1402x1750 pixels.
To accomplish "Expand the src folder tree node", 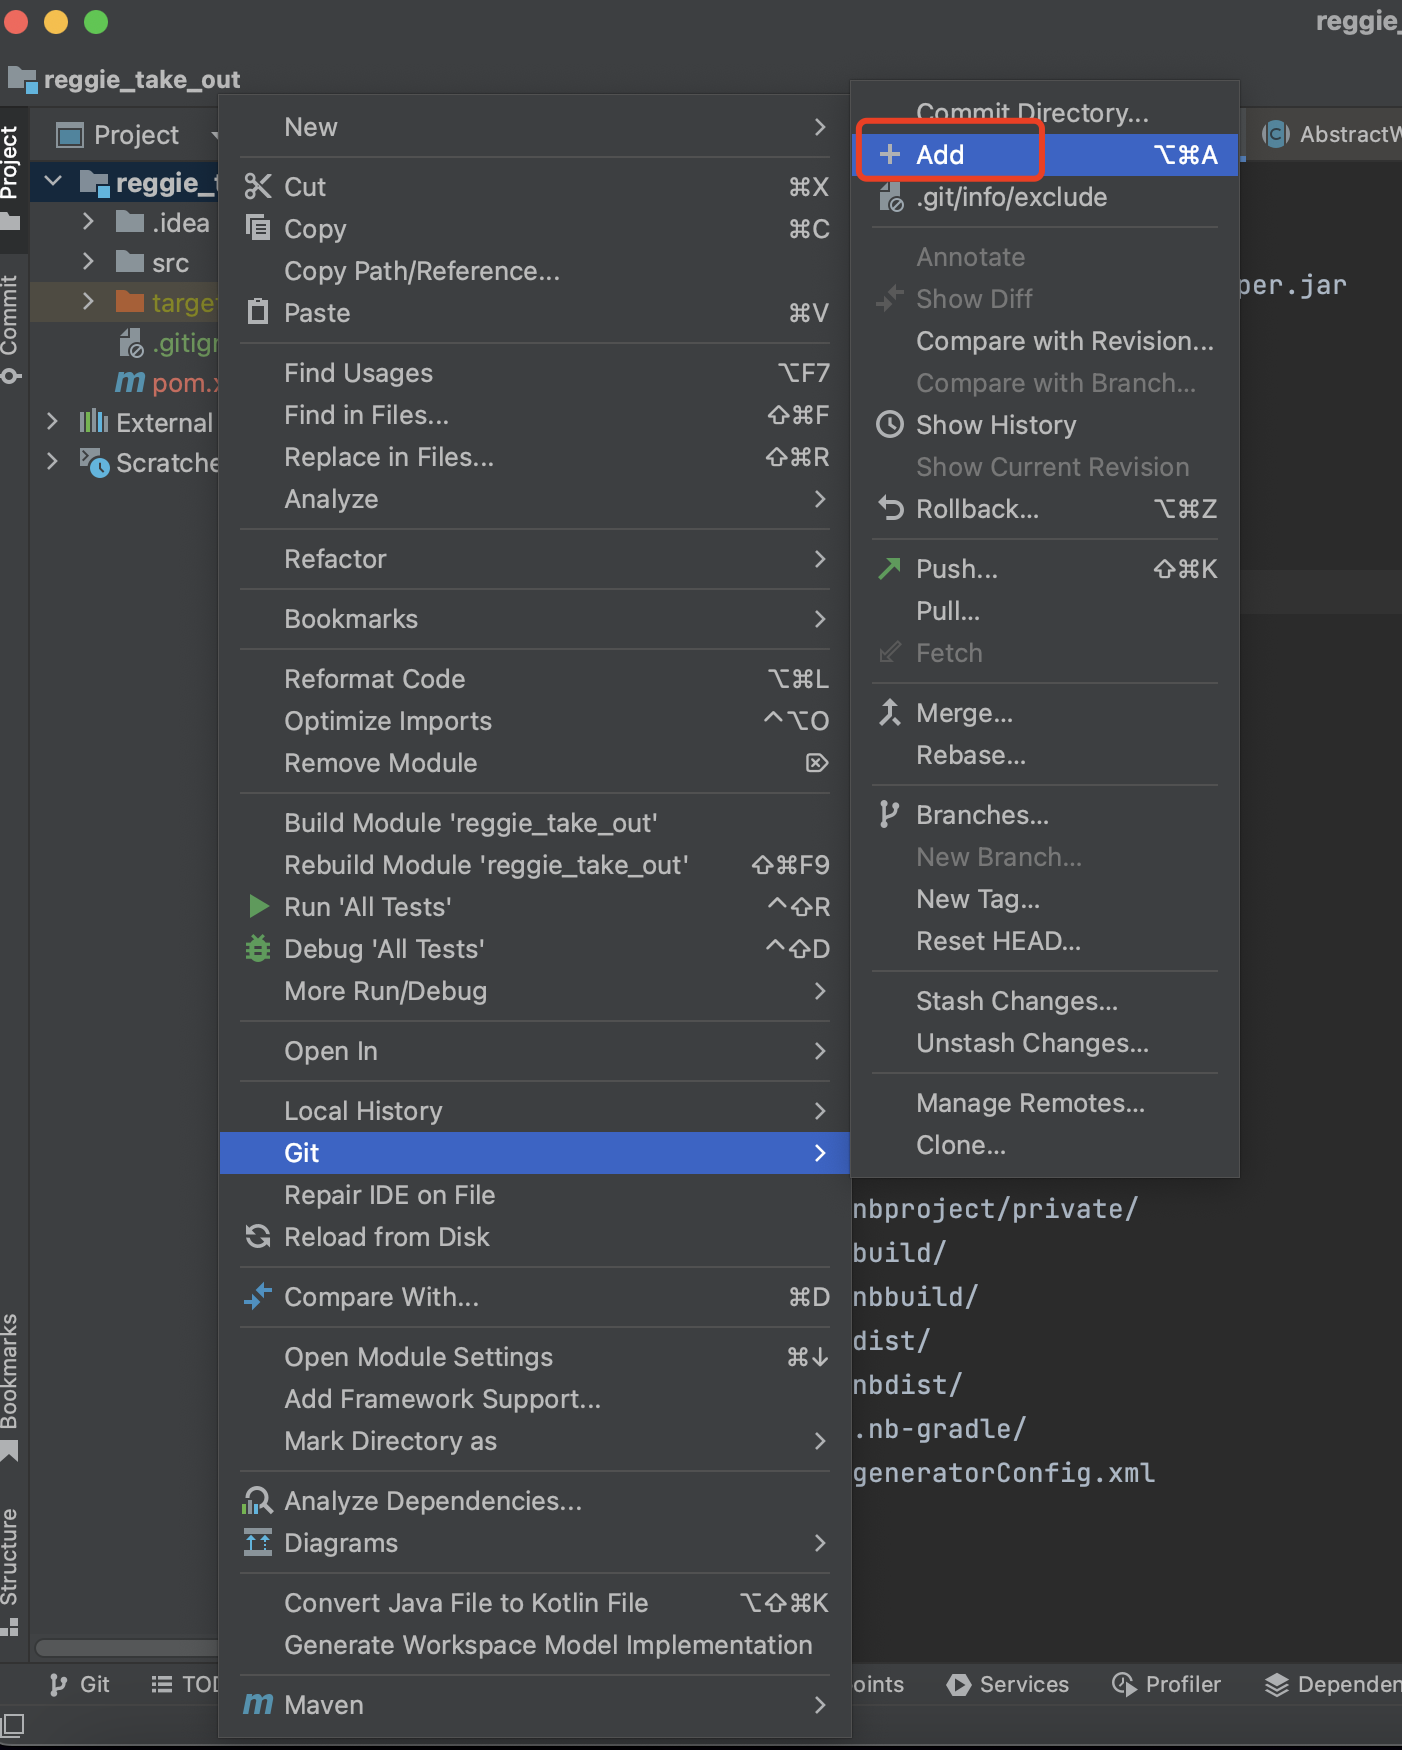I will pyautogui.click(x=88, y=262).
